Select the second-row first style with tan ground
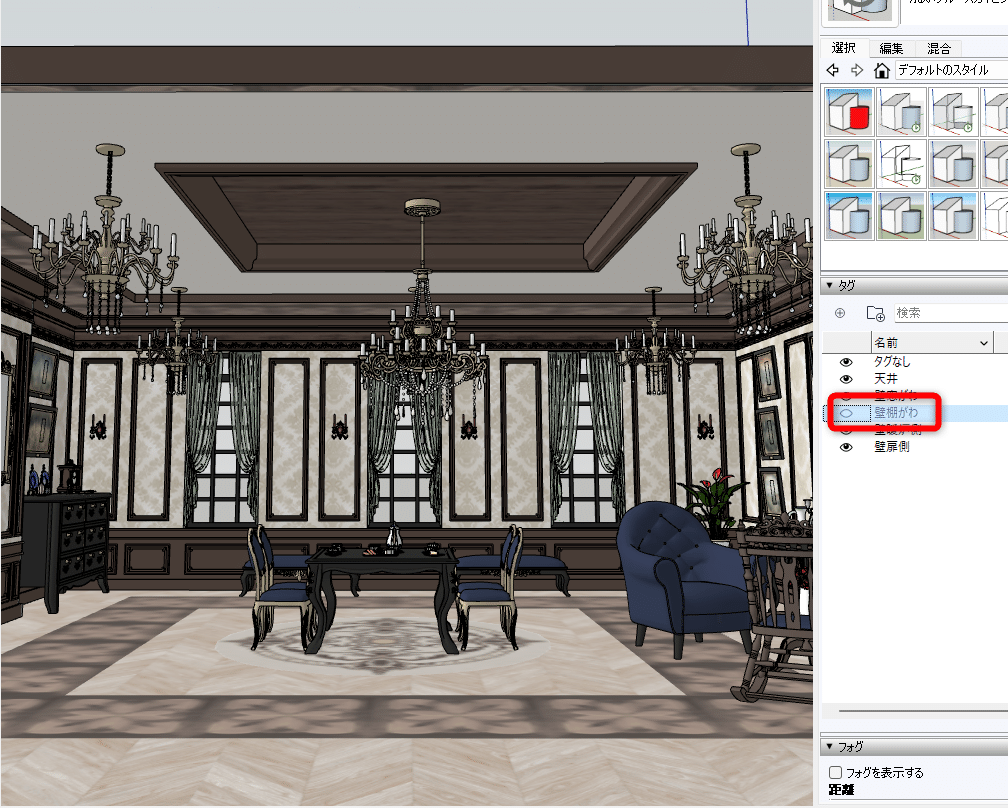This screenshot has width=1008, height=808. click(849, 164)
